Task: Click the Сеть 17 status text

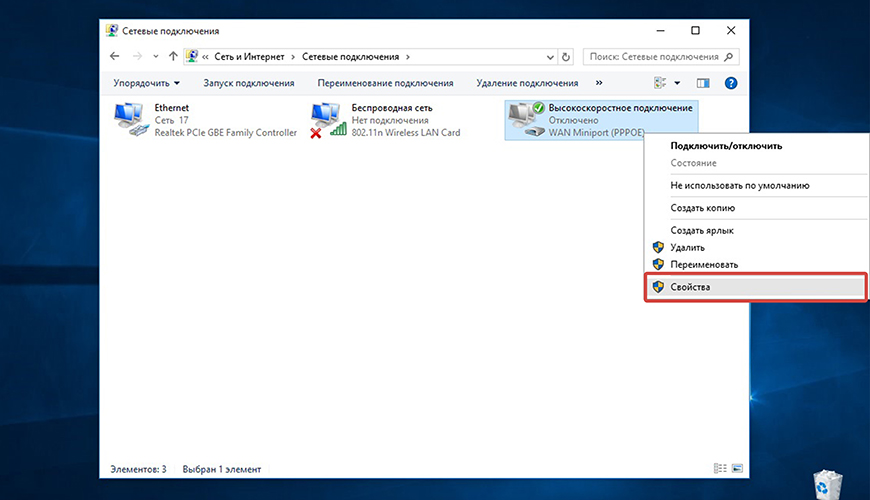Action: click(x=171, y=120)
